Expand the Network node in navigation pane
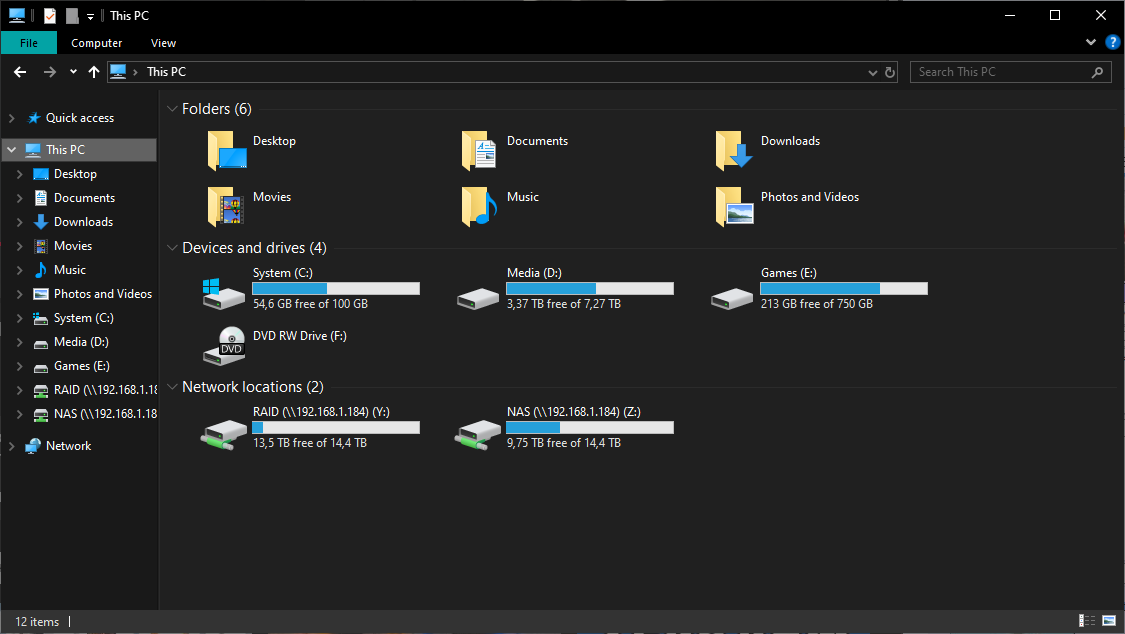1125x634 pixels. [x=11, y=446]
